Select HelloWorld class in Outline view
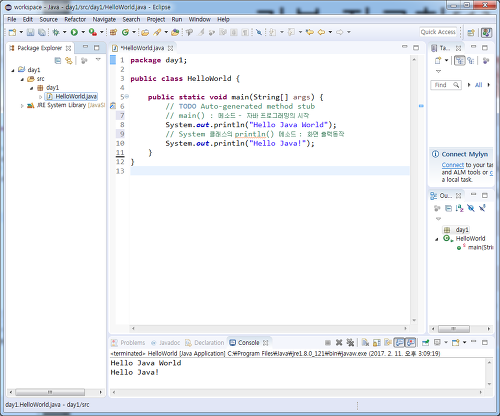The image size is (500, 416). [x=464, y=238]
